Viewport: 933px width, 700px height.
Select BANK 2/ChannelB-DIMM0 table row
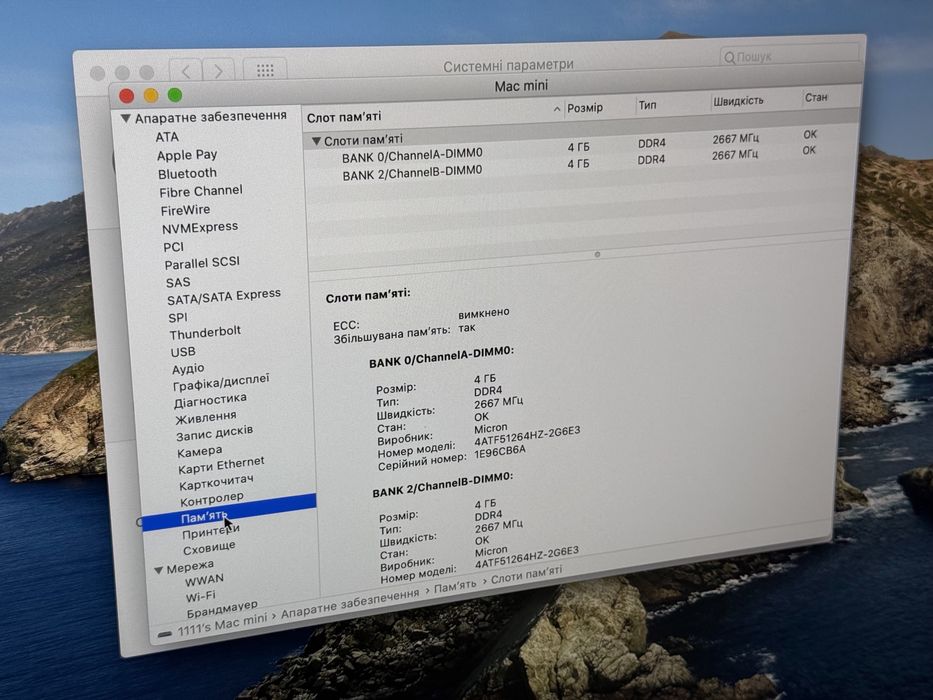pyautogui.click(x=580, y=164)
